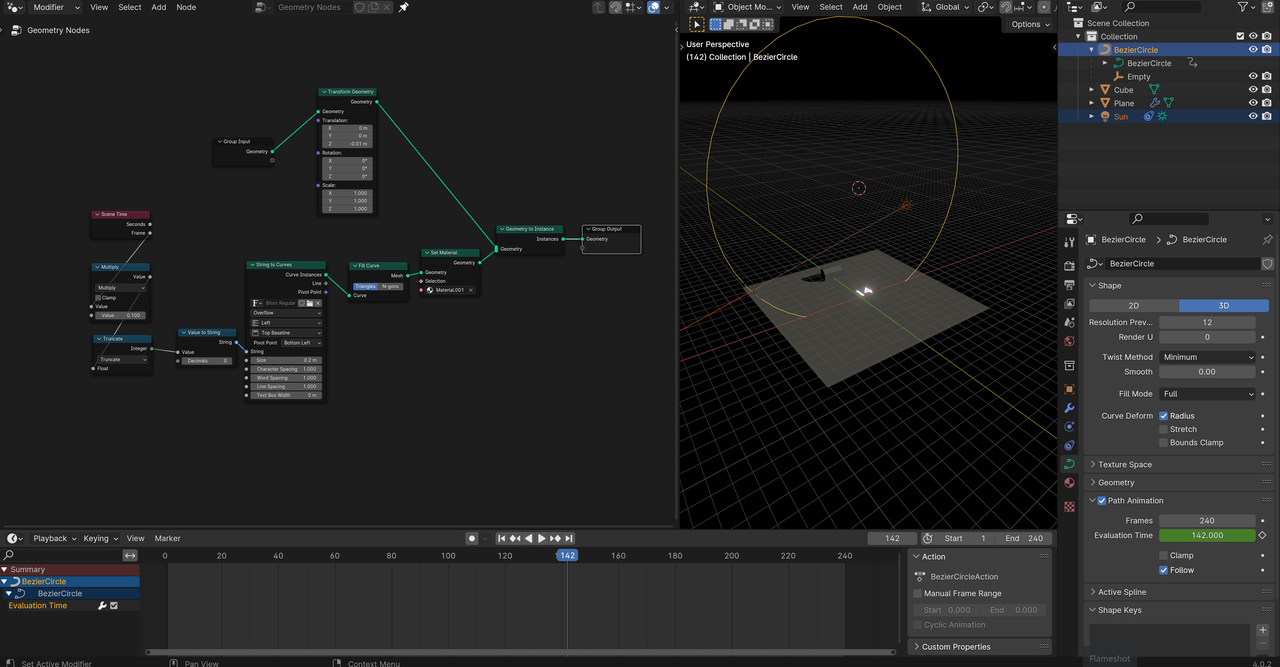The height and width of the screenshot is (667, 1280).
Task: Disable the Follow checkbox in Path Animation
Action: pos(1163,570)
